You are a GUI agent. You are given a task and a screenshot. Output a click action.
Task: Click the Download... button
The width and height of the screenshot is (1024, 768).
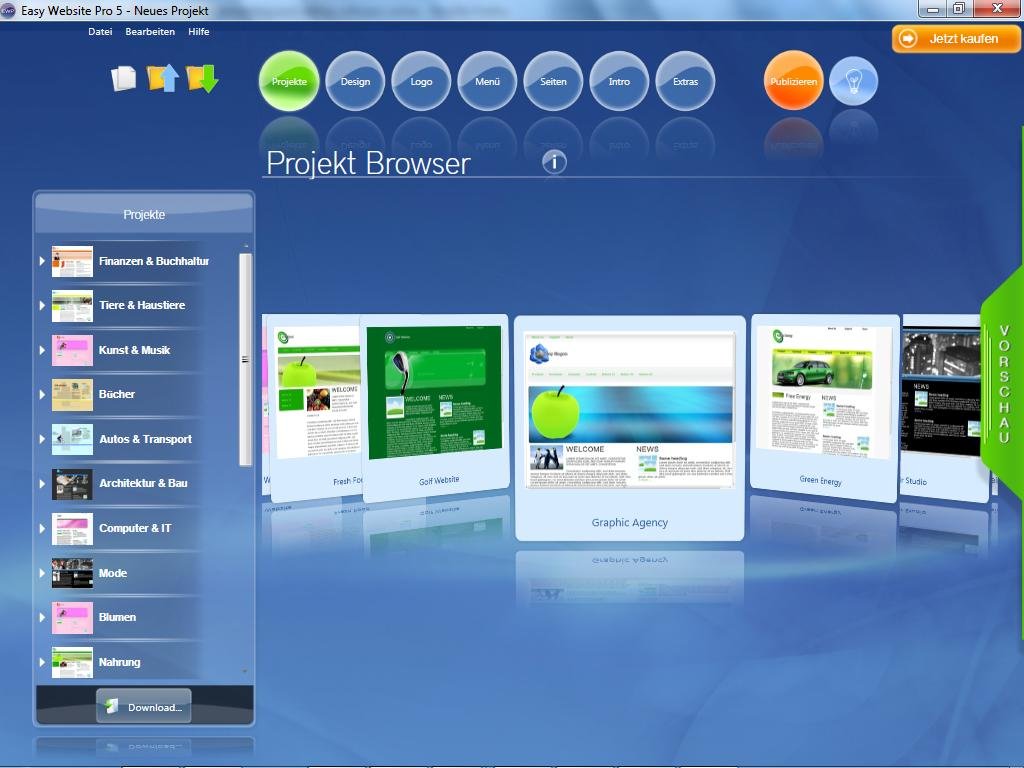pos(144,706)
